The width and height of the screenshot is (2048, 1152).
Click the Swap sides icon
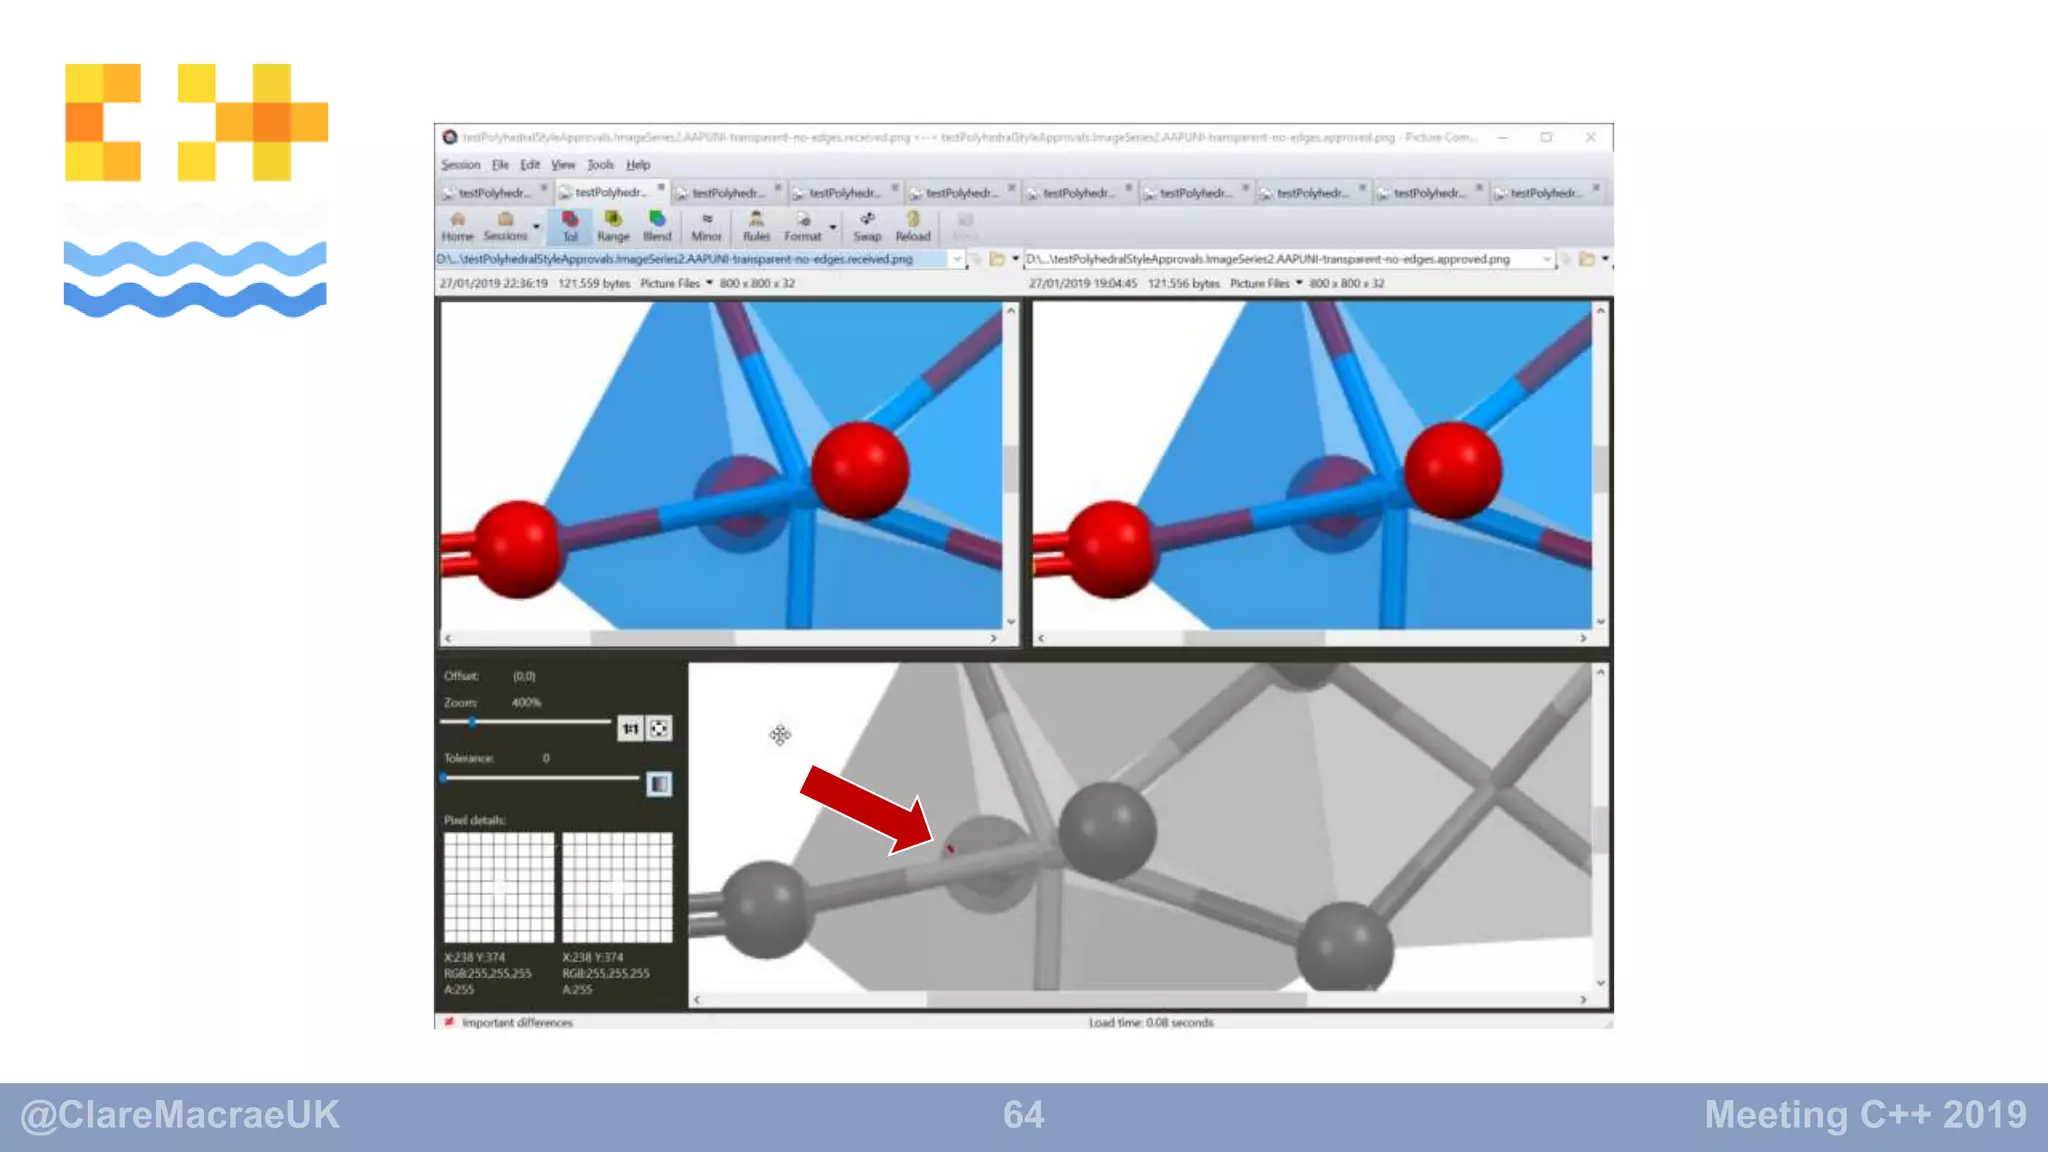867,226
